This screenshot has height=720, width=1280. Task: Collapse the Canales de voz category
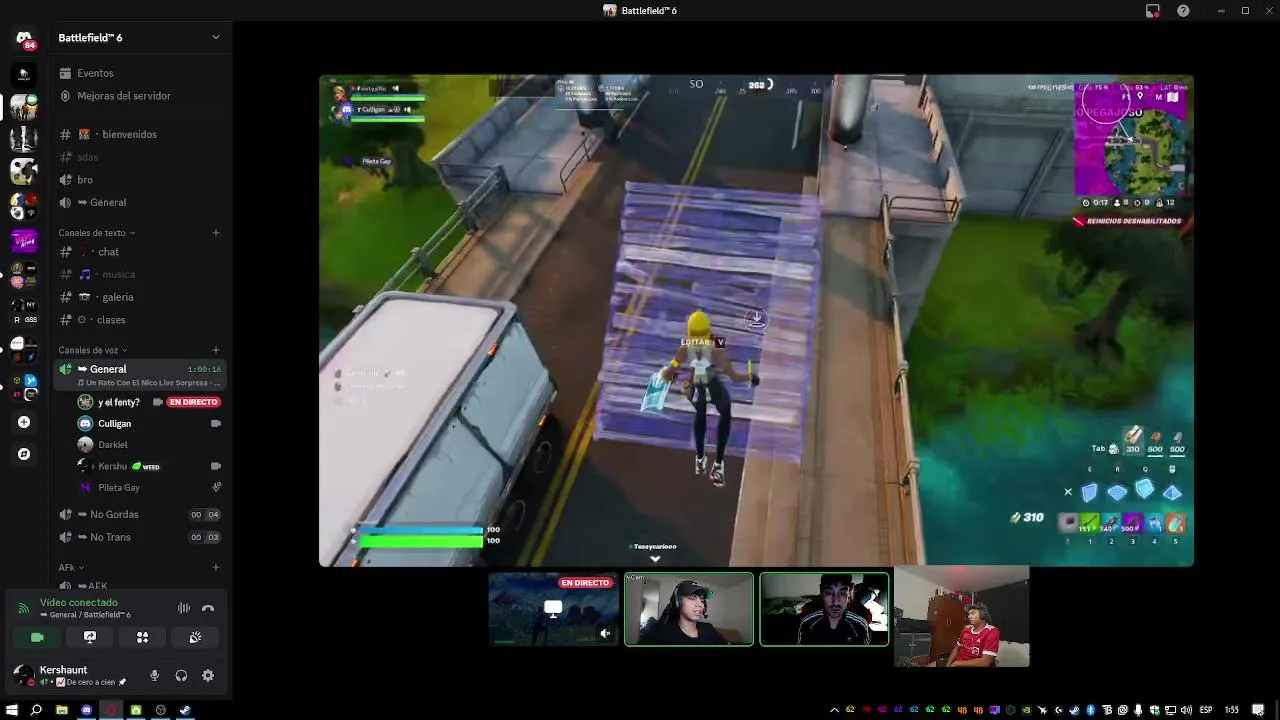pyautogui.click(x=92, y=350)
